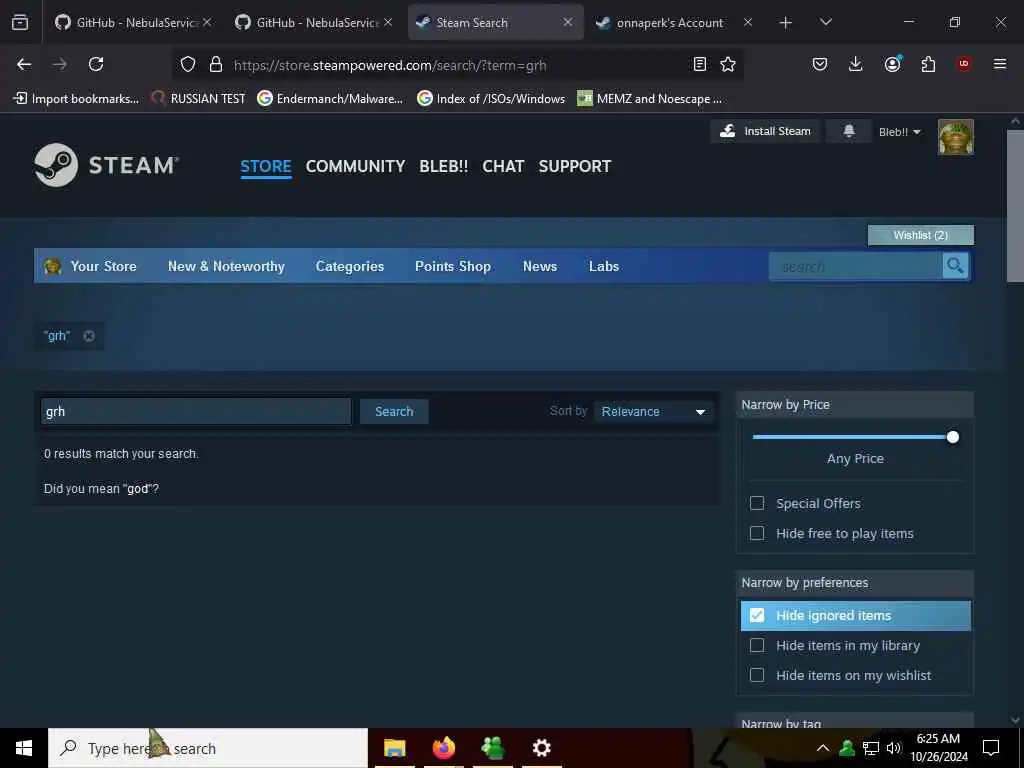Open Categories menu
The image size is (1024, 768).
[350, 266]
